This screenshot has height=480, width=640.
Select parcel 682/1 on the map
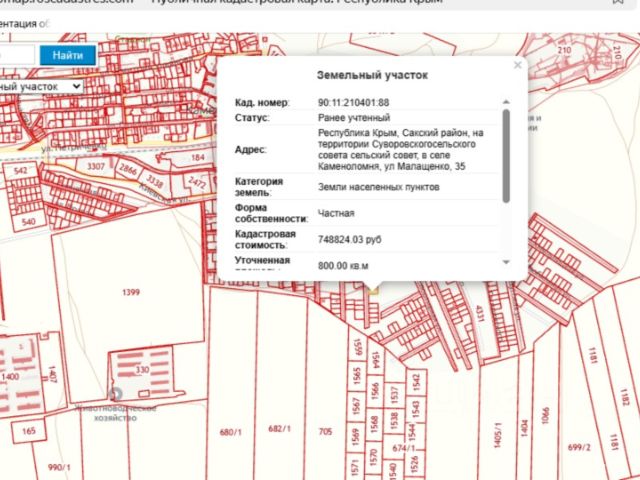coord(280,429)
